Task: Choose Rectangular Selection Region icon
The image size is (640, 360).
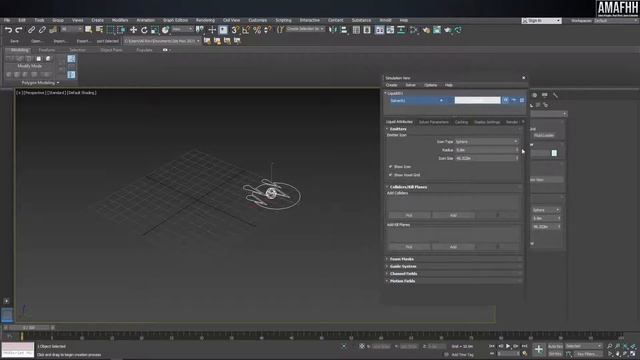Action: click(111, 30)
